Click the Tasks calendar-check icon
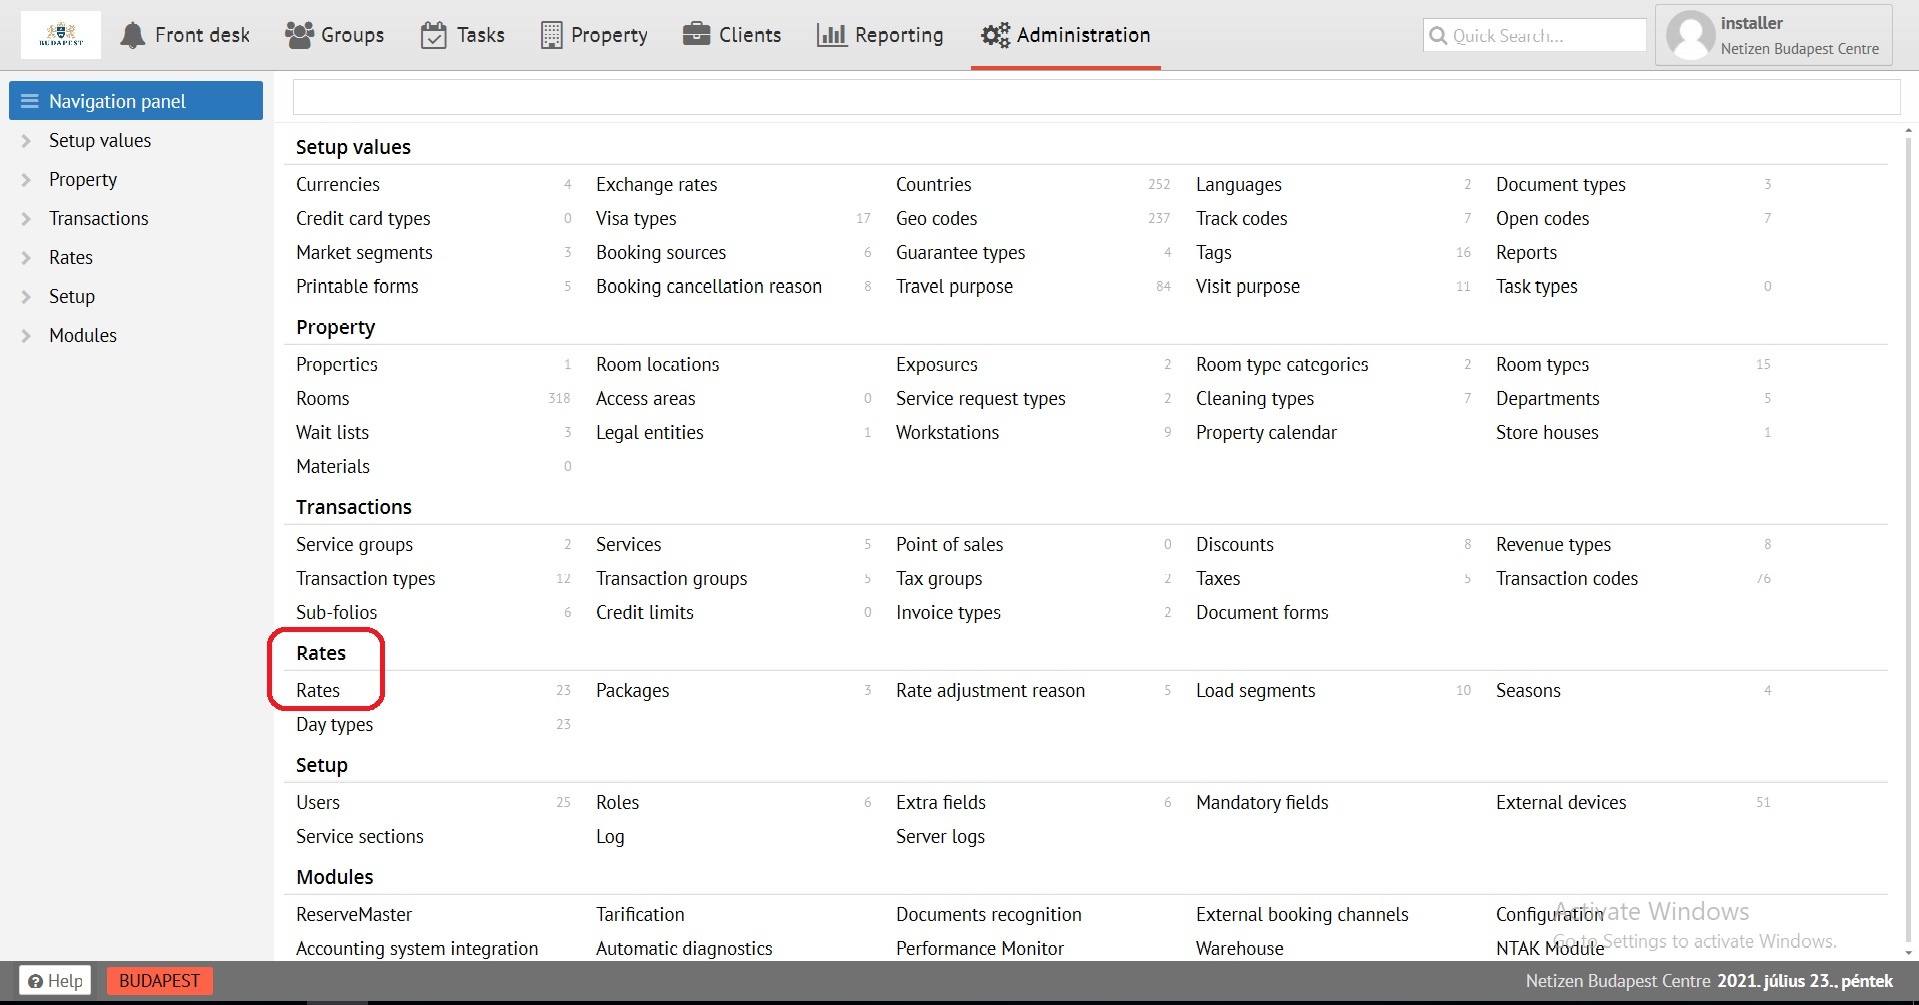 [433, 35]
